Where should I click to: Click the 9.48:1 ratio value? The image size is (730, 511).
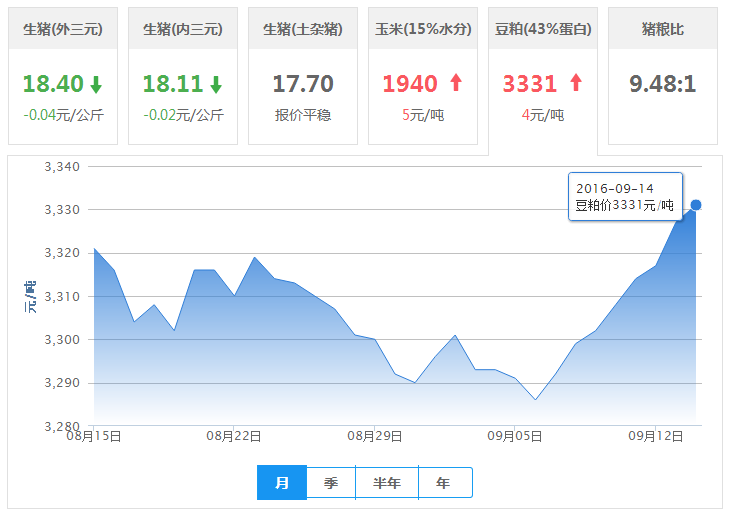click(663, 84)
